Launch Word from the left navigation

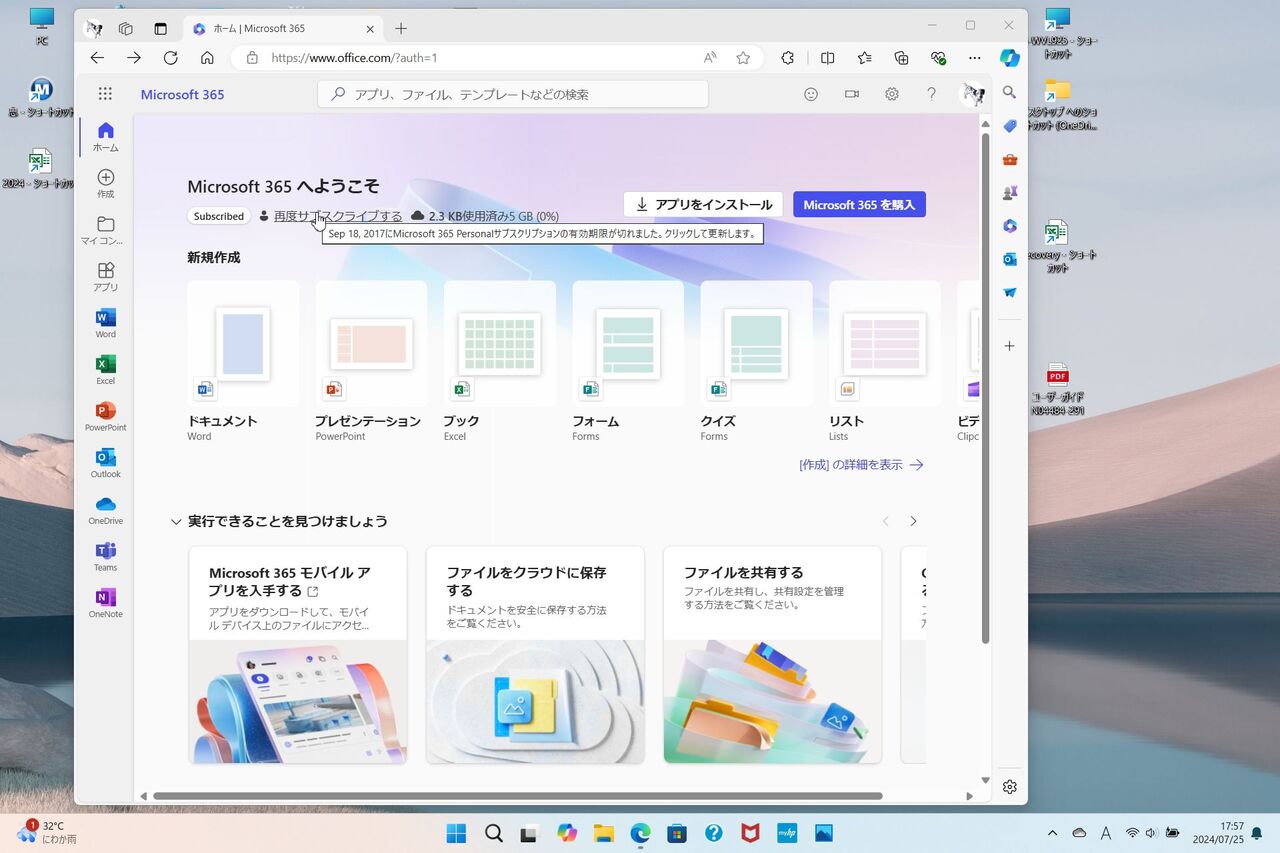coord(106,324)
